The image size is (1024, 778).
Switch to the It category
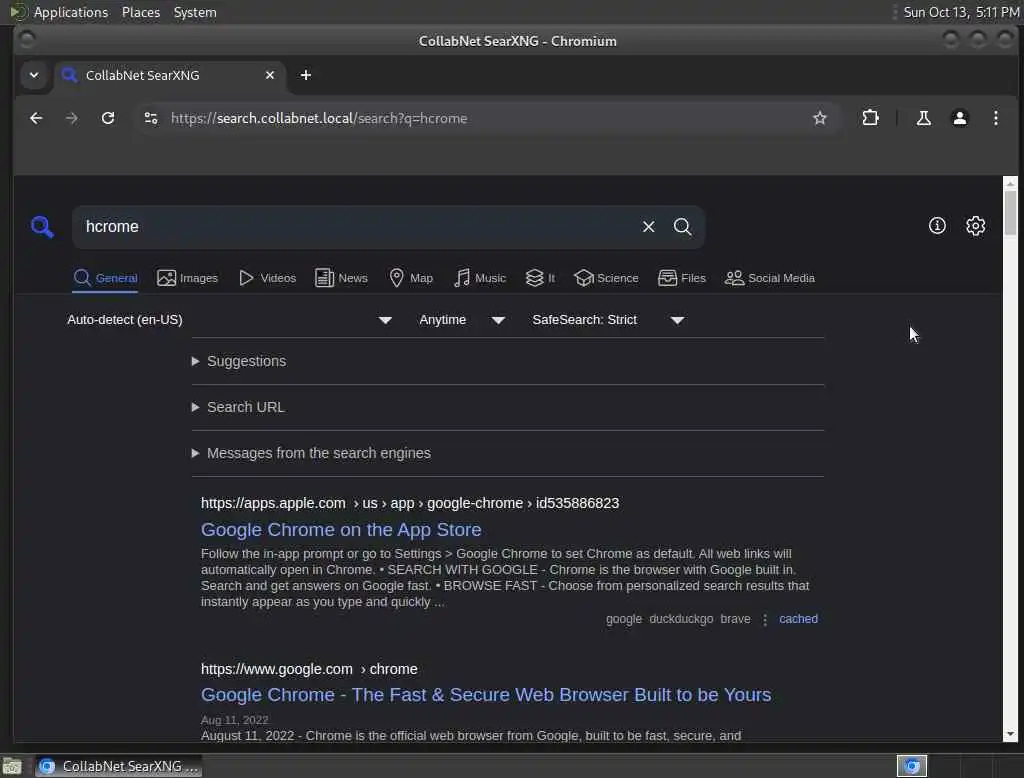coord(541,278)
